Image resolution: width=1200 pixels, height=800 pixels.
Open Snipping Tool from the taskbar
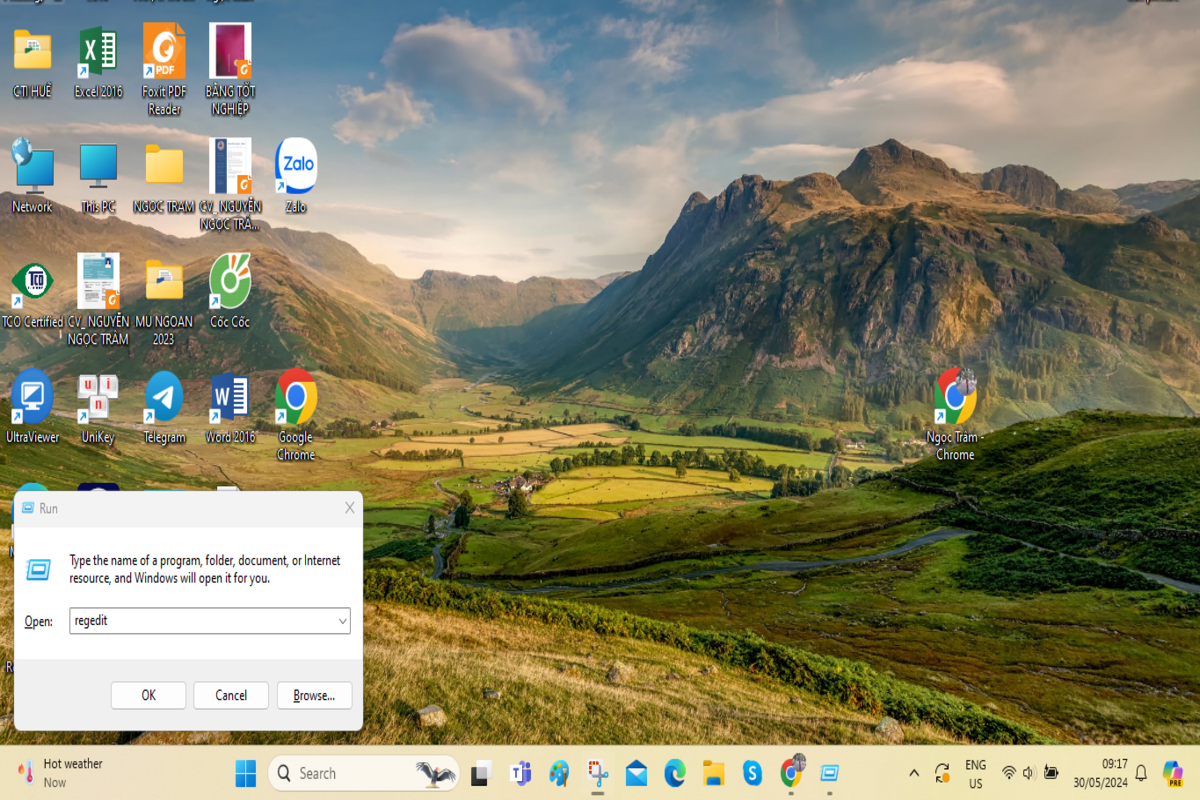[x=598, y=773]
